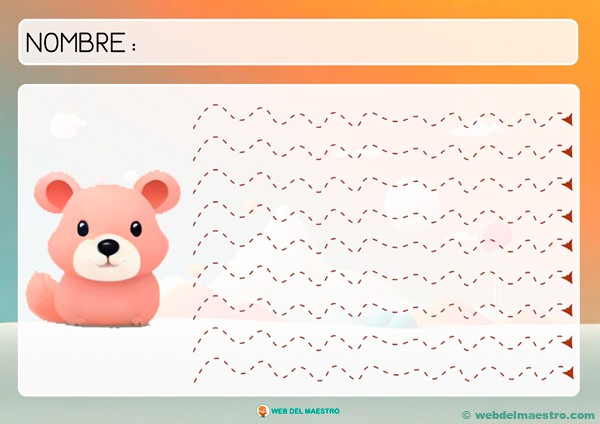
Task: Click the arrowhead on the eighth wavy line
Action: pyautogui.click(x=567, y=341)
